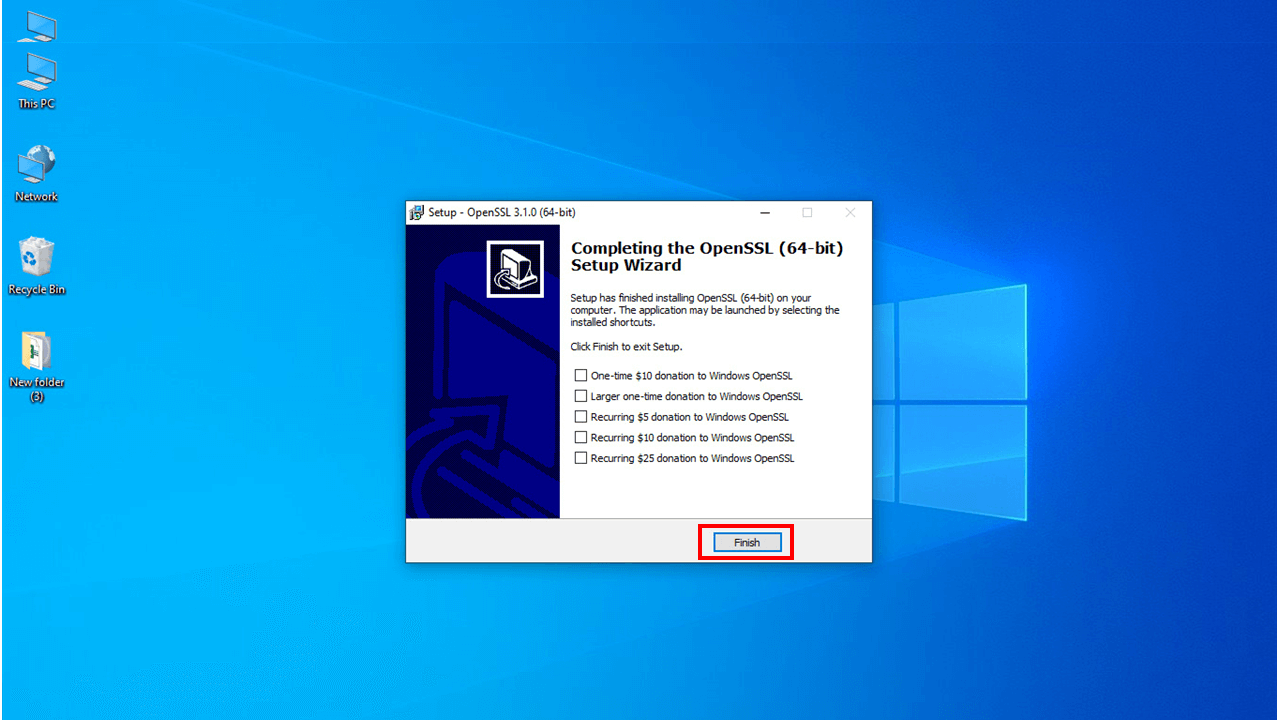
Task: Select the Network desktop icon
Action: (37, 172)
